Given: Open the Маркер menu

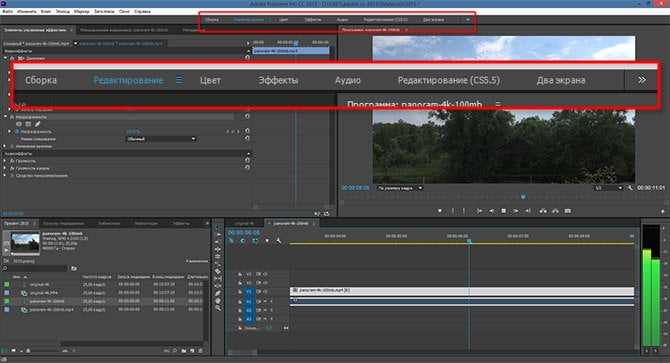Looking at the screenshot, I should point(81,12).
